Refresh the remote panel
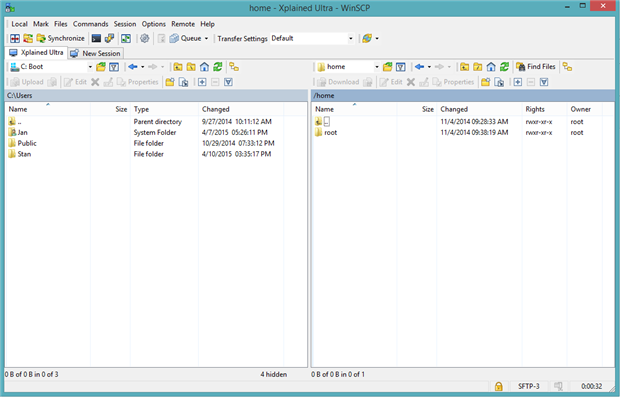The height and width of the screenshot is (397, 620). click(x=504, y=67)
